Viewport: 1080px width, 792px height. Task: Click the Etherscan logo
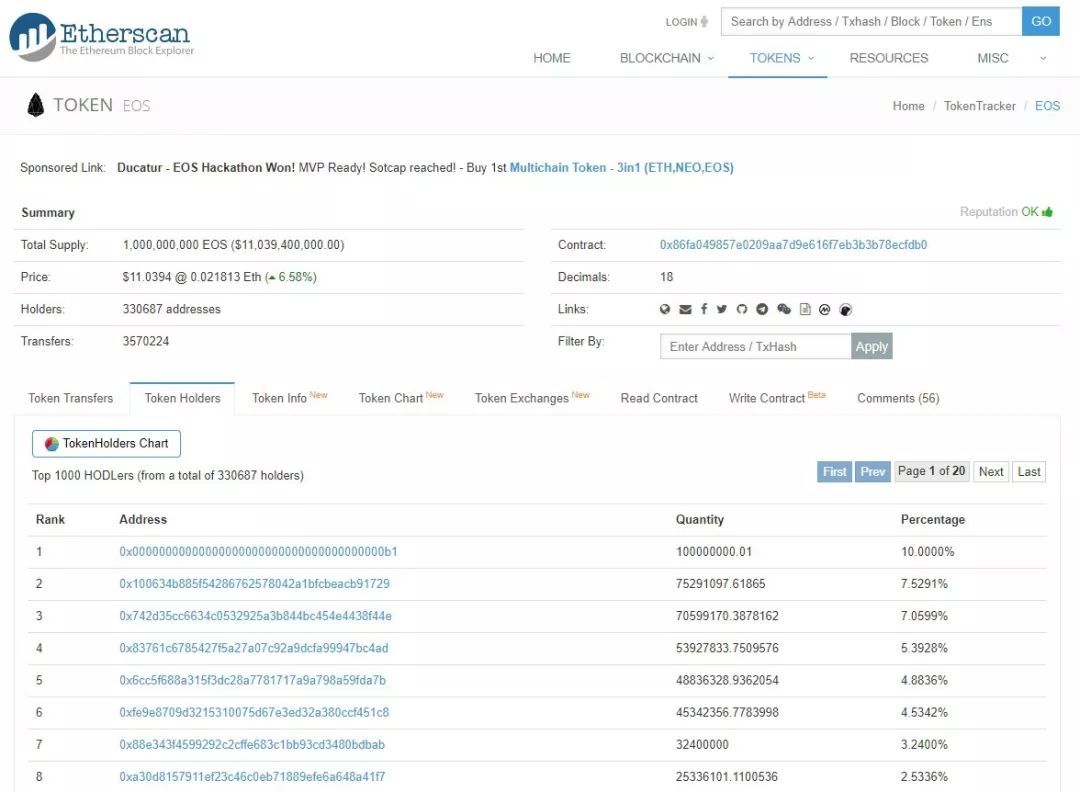tap(101, 37)
